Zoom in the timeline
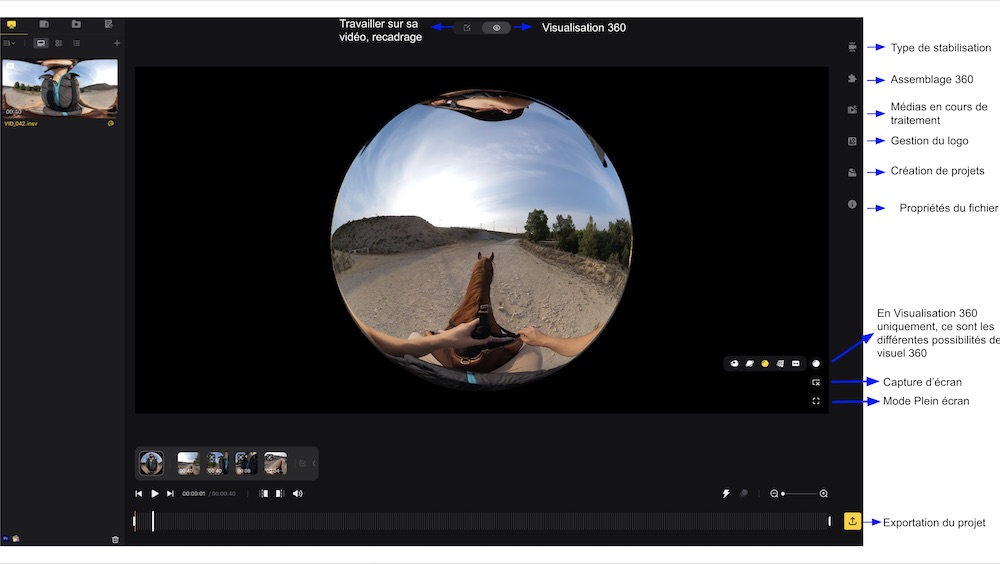Screen dimensions: 1000x564 pos(823,493)
